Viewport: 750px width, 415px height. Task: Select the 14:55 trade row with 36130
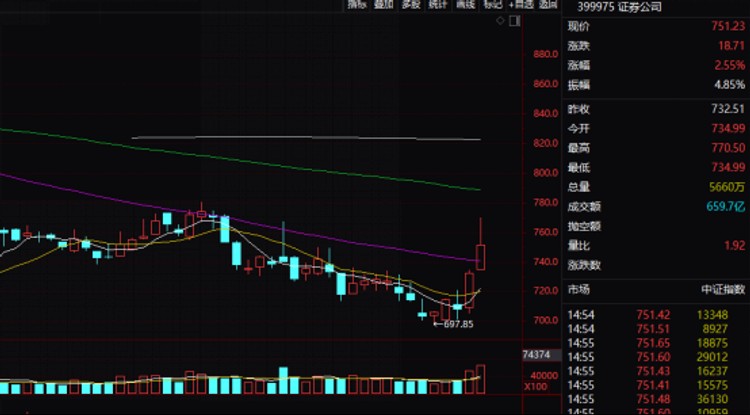pos(655,399)
